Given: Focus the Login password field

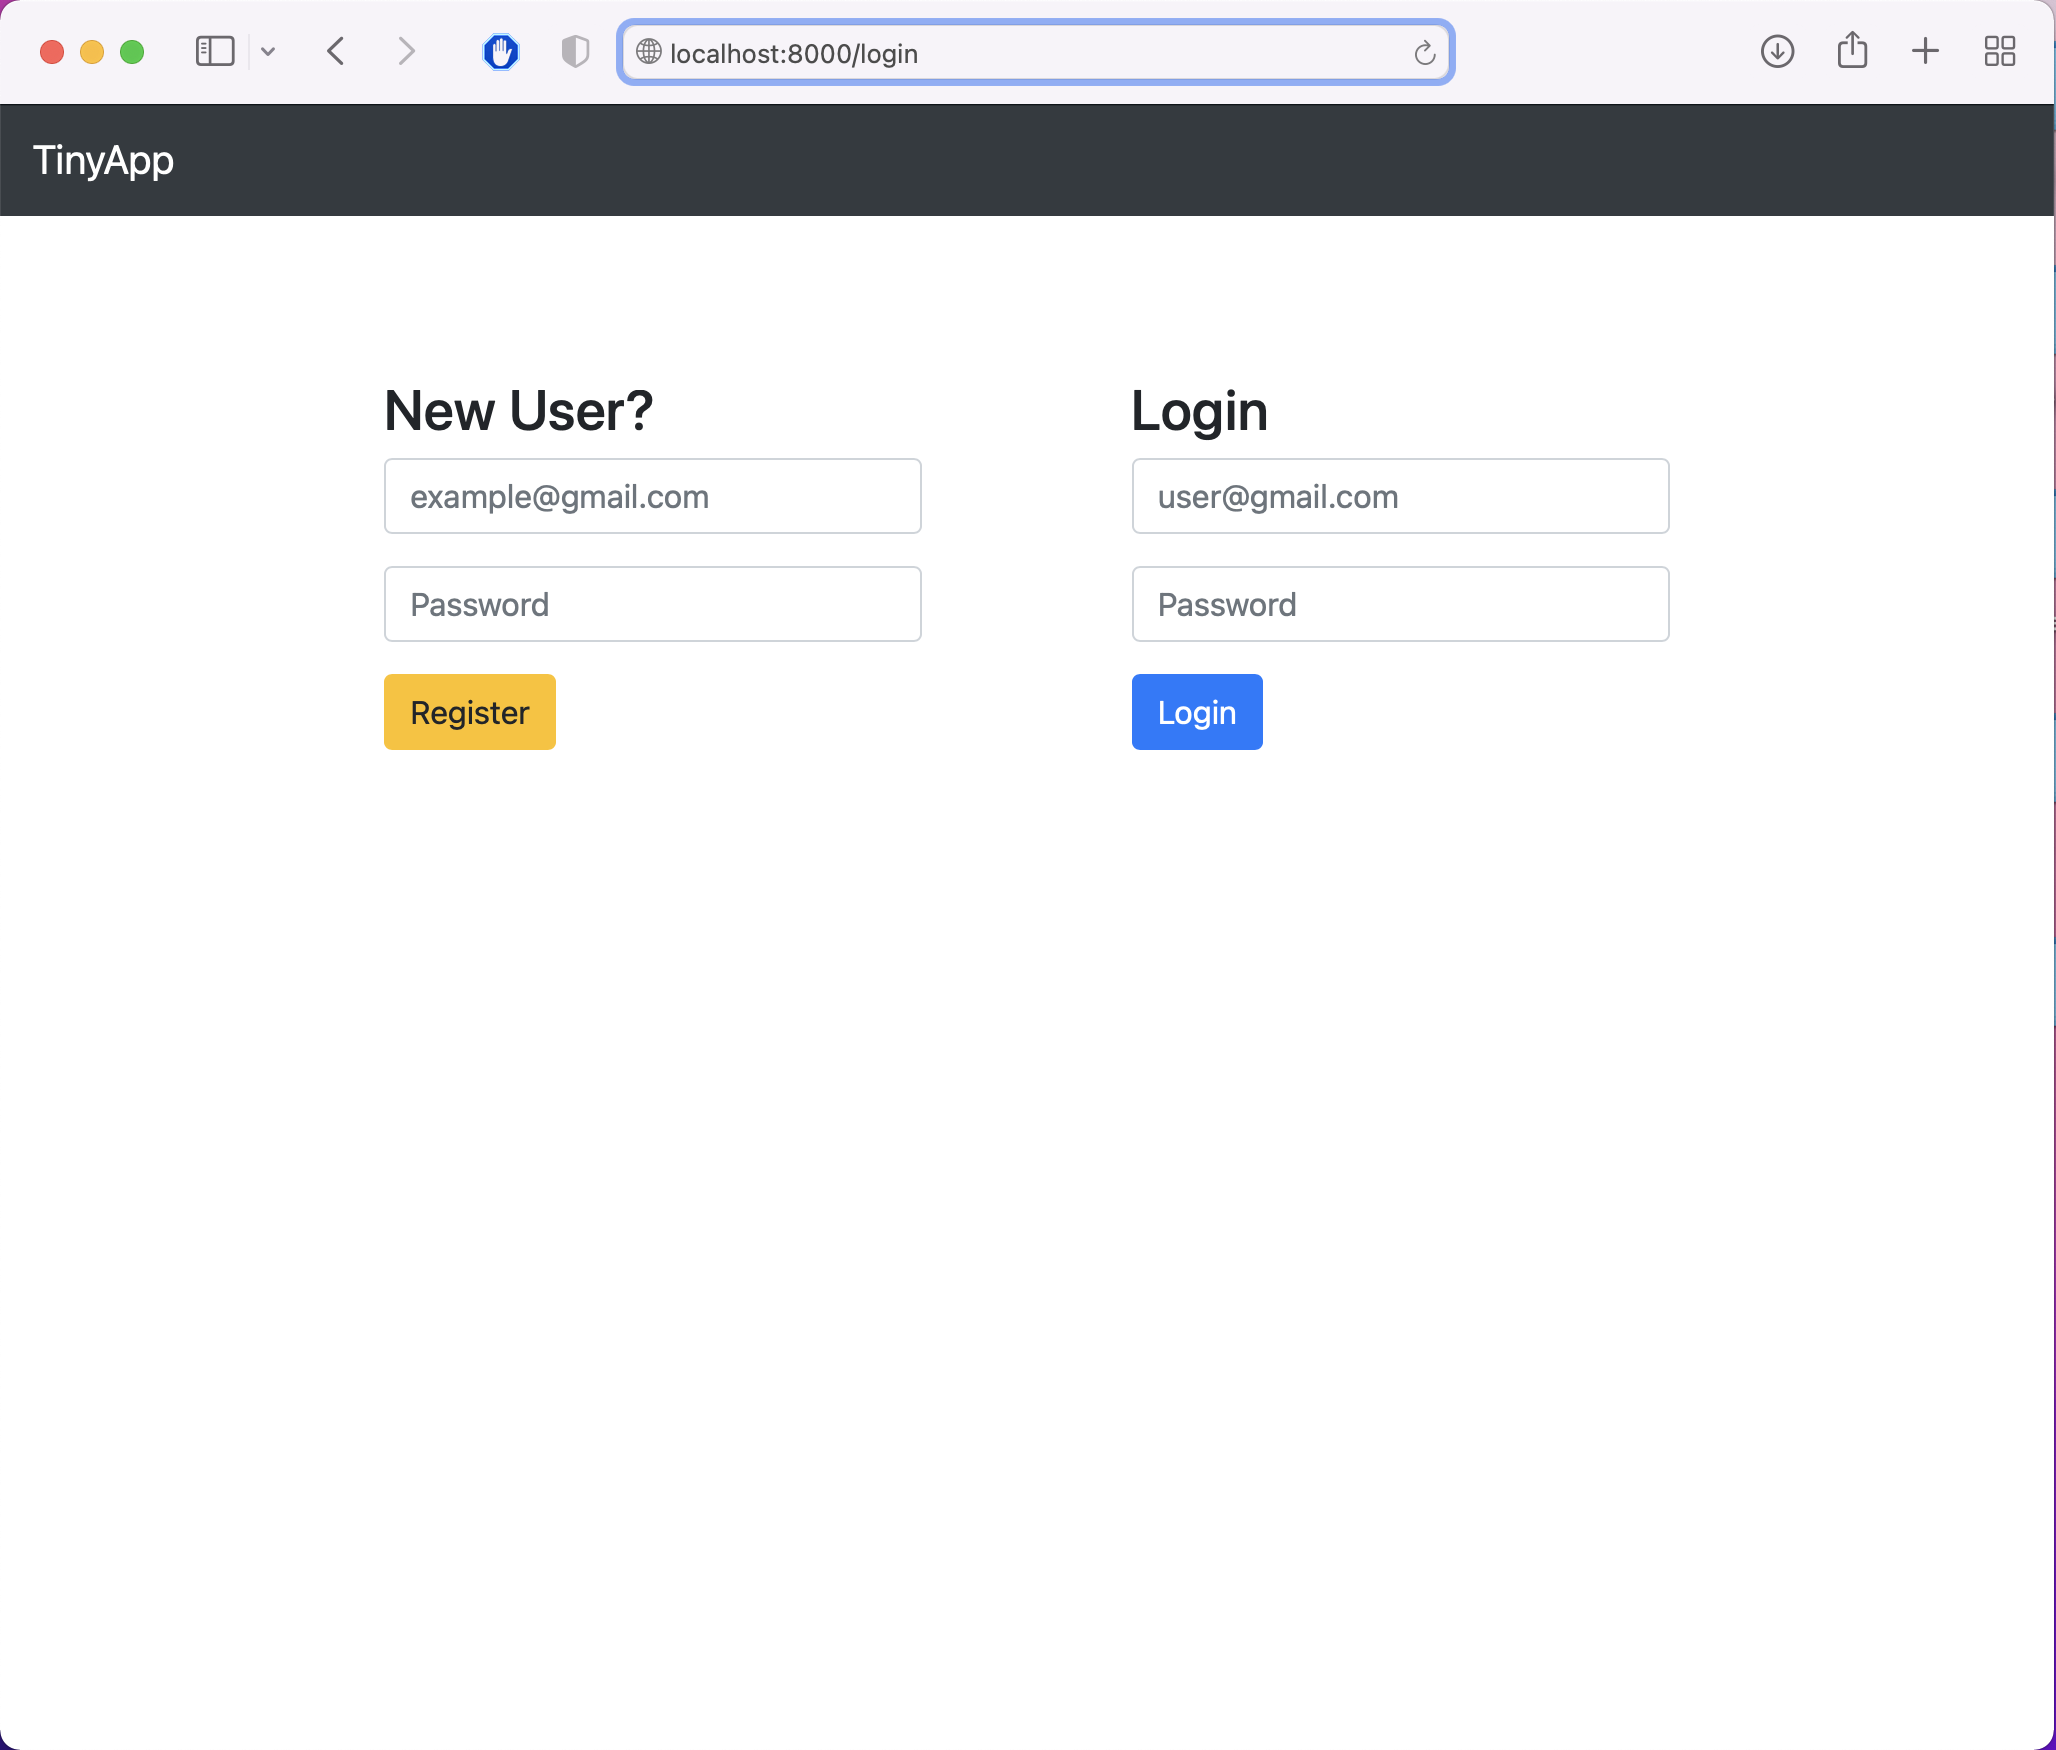Looking at the screenshot, I should [x=1399, y=605].
